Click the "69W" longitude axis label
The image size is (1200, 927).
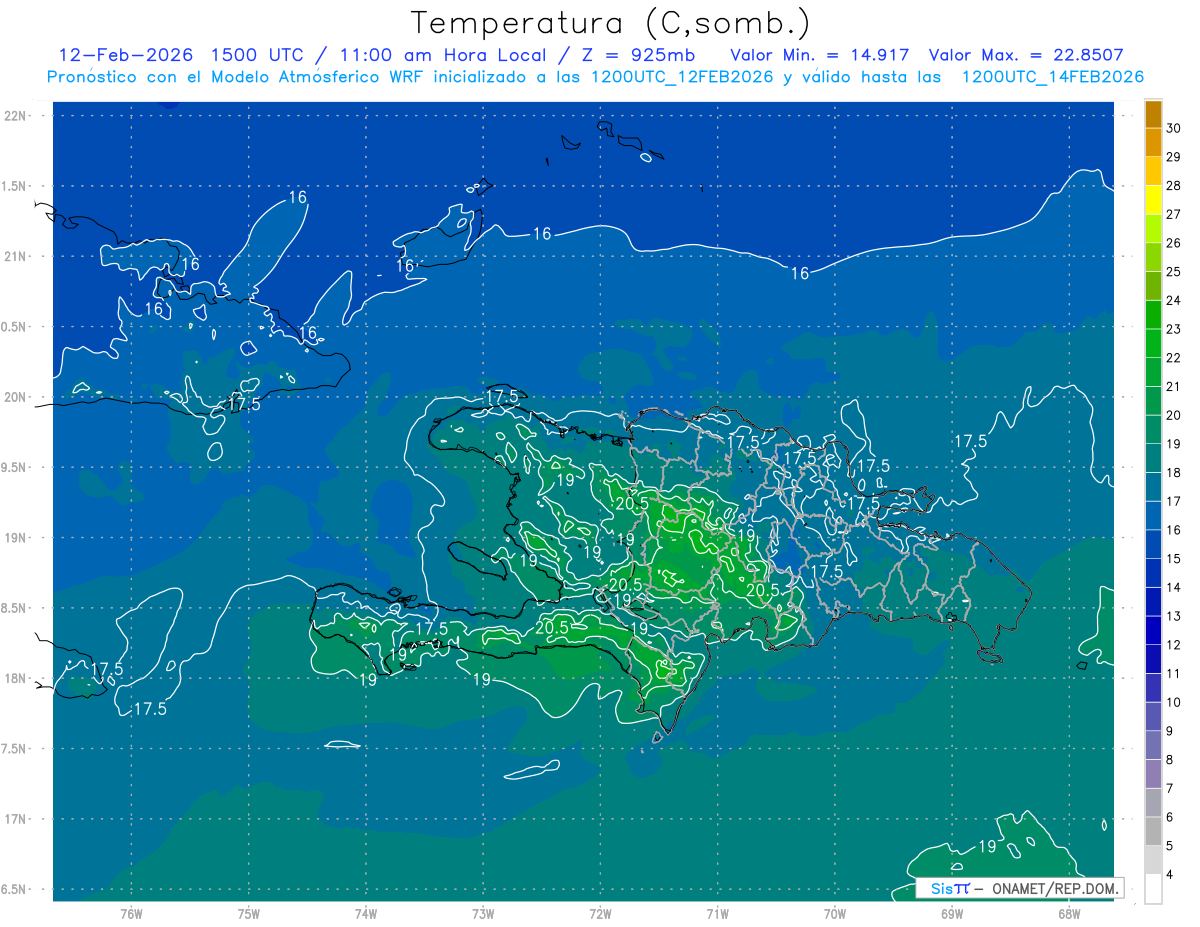coord(952,914)
